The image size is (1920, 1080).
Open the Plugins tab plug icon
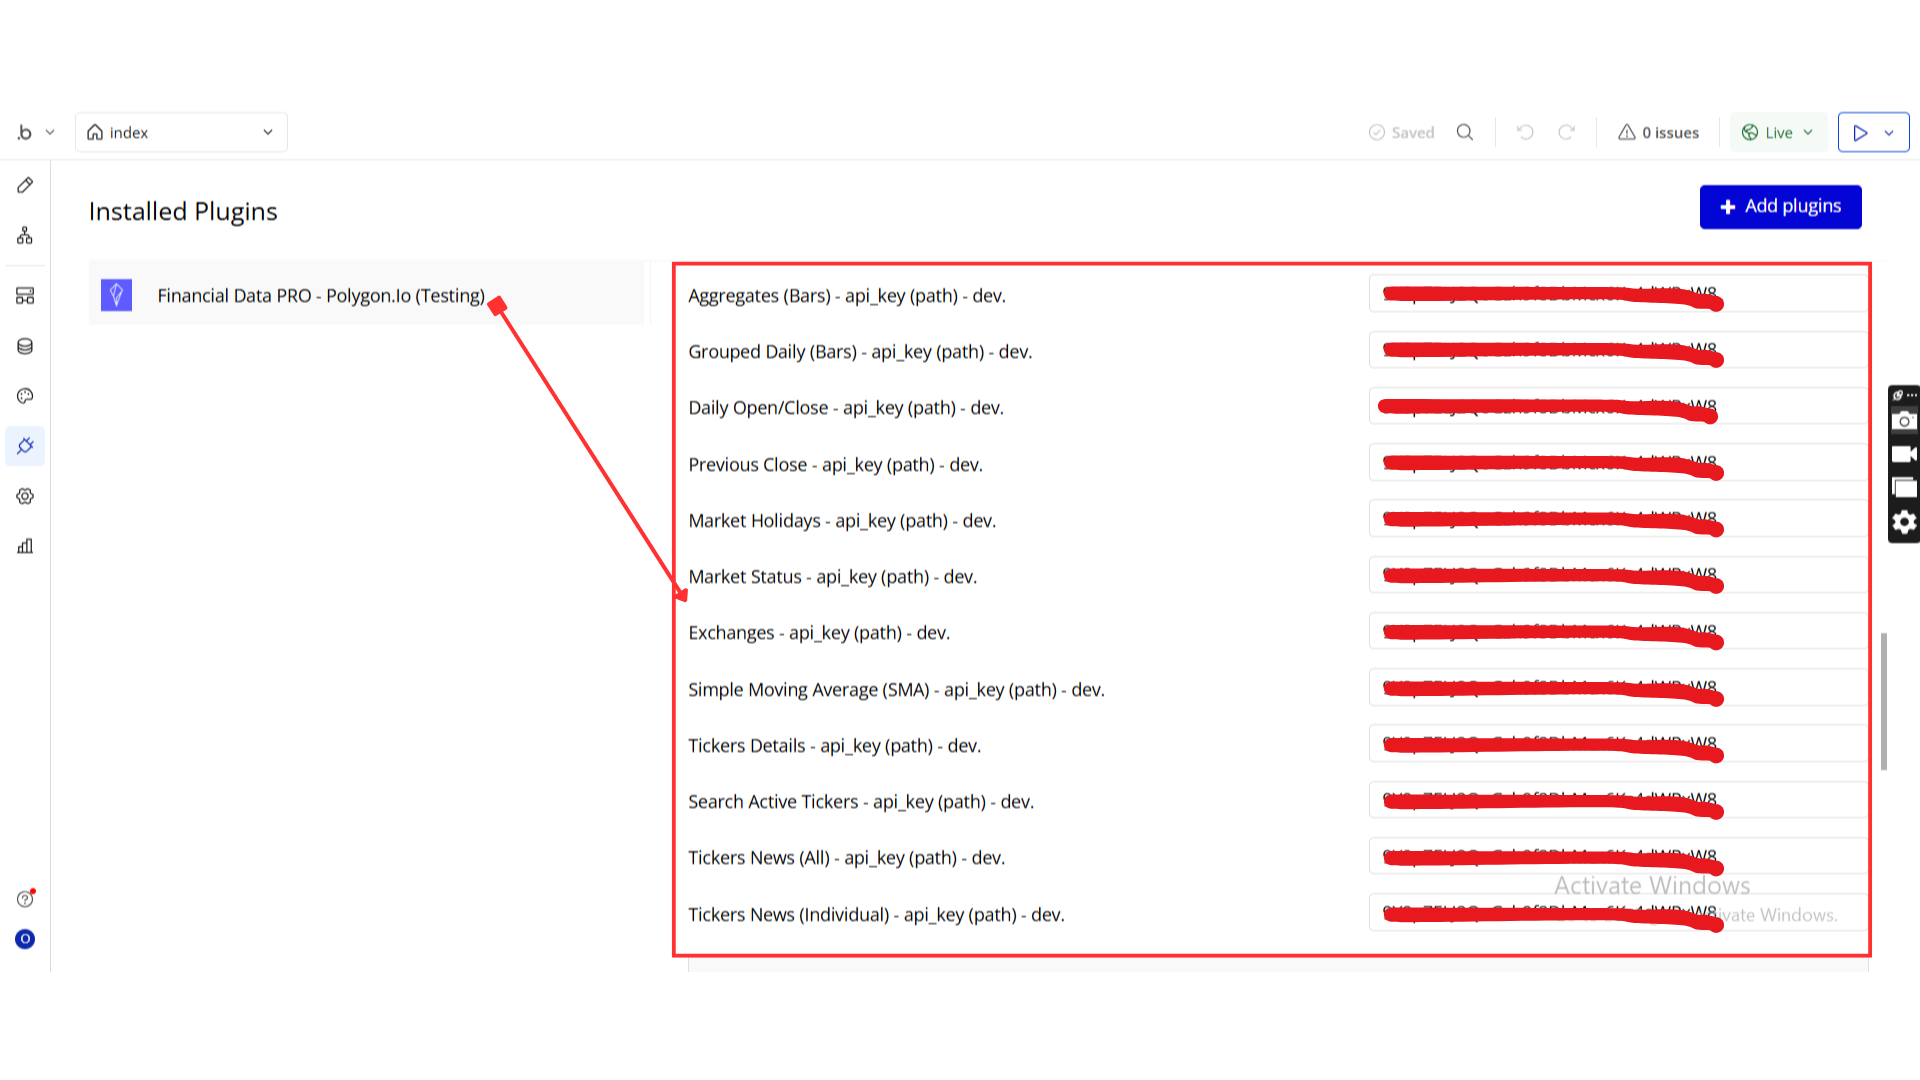[25, 446]
